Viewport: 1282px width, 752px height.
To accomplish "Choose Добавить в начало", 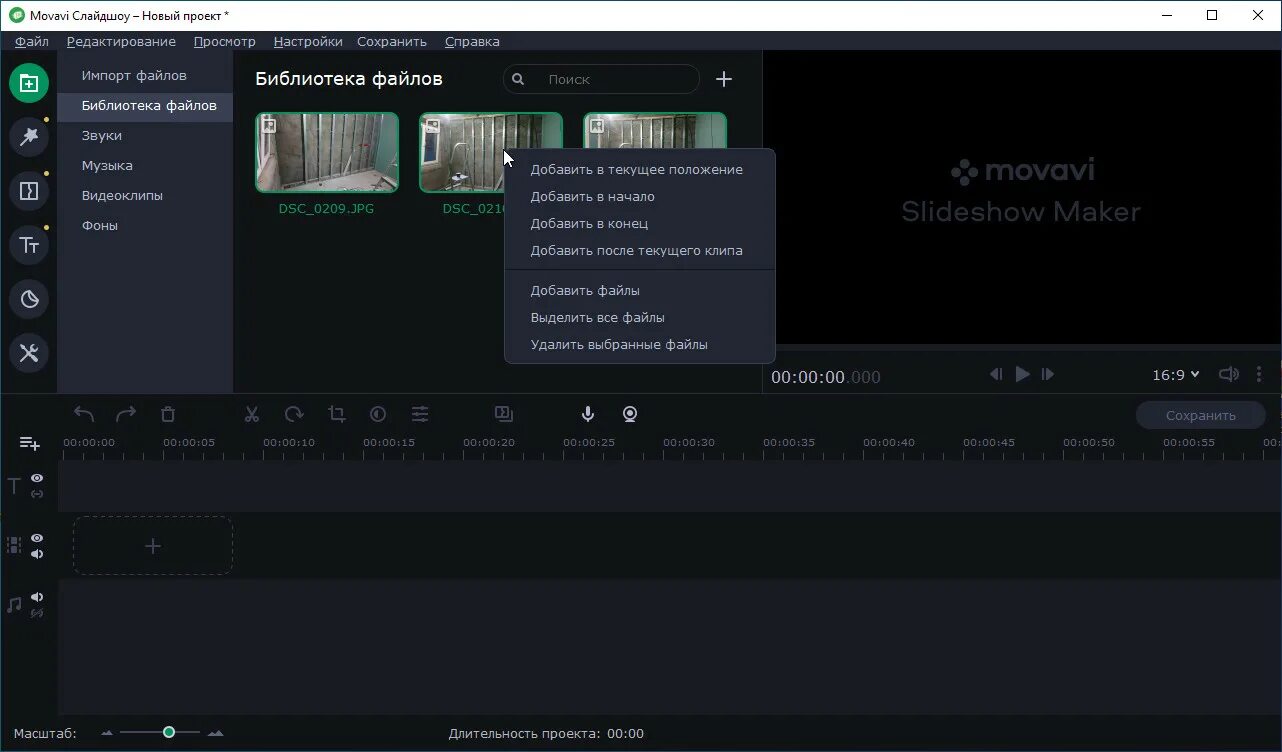I will 640,196.
